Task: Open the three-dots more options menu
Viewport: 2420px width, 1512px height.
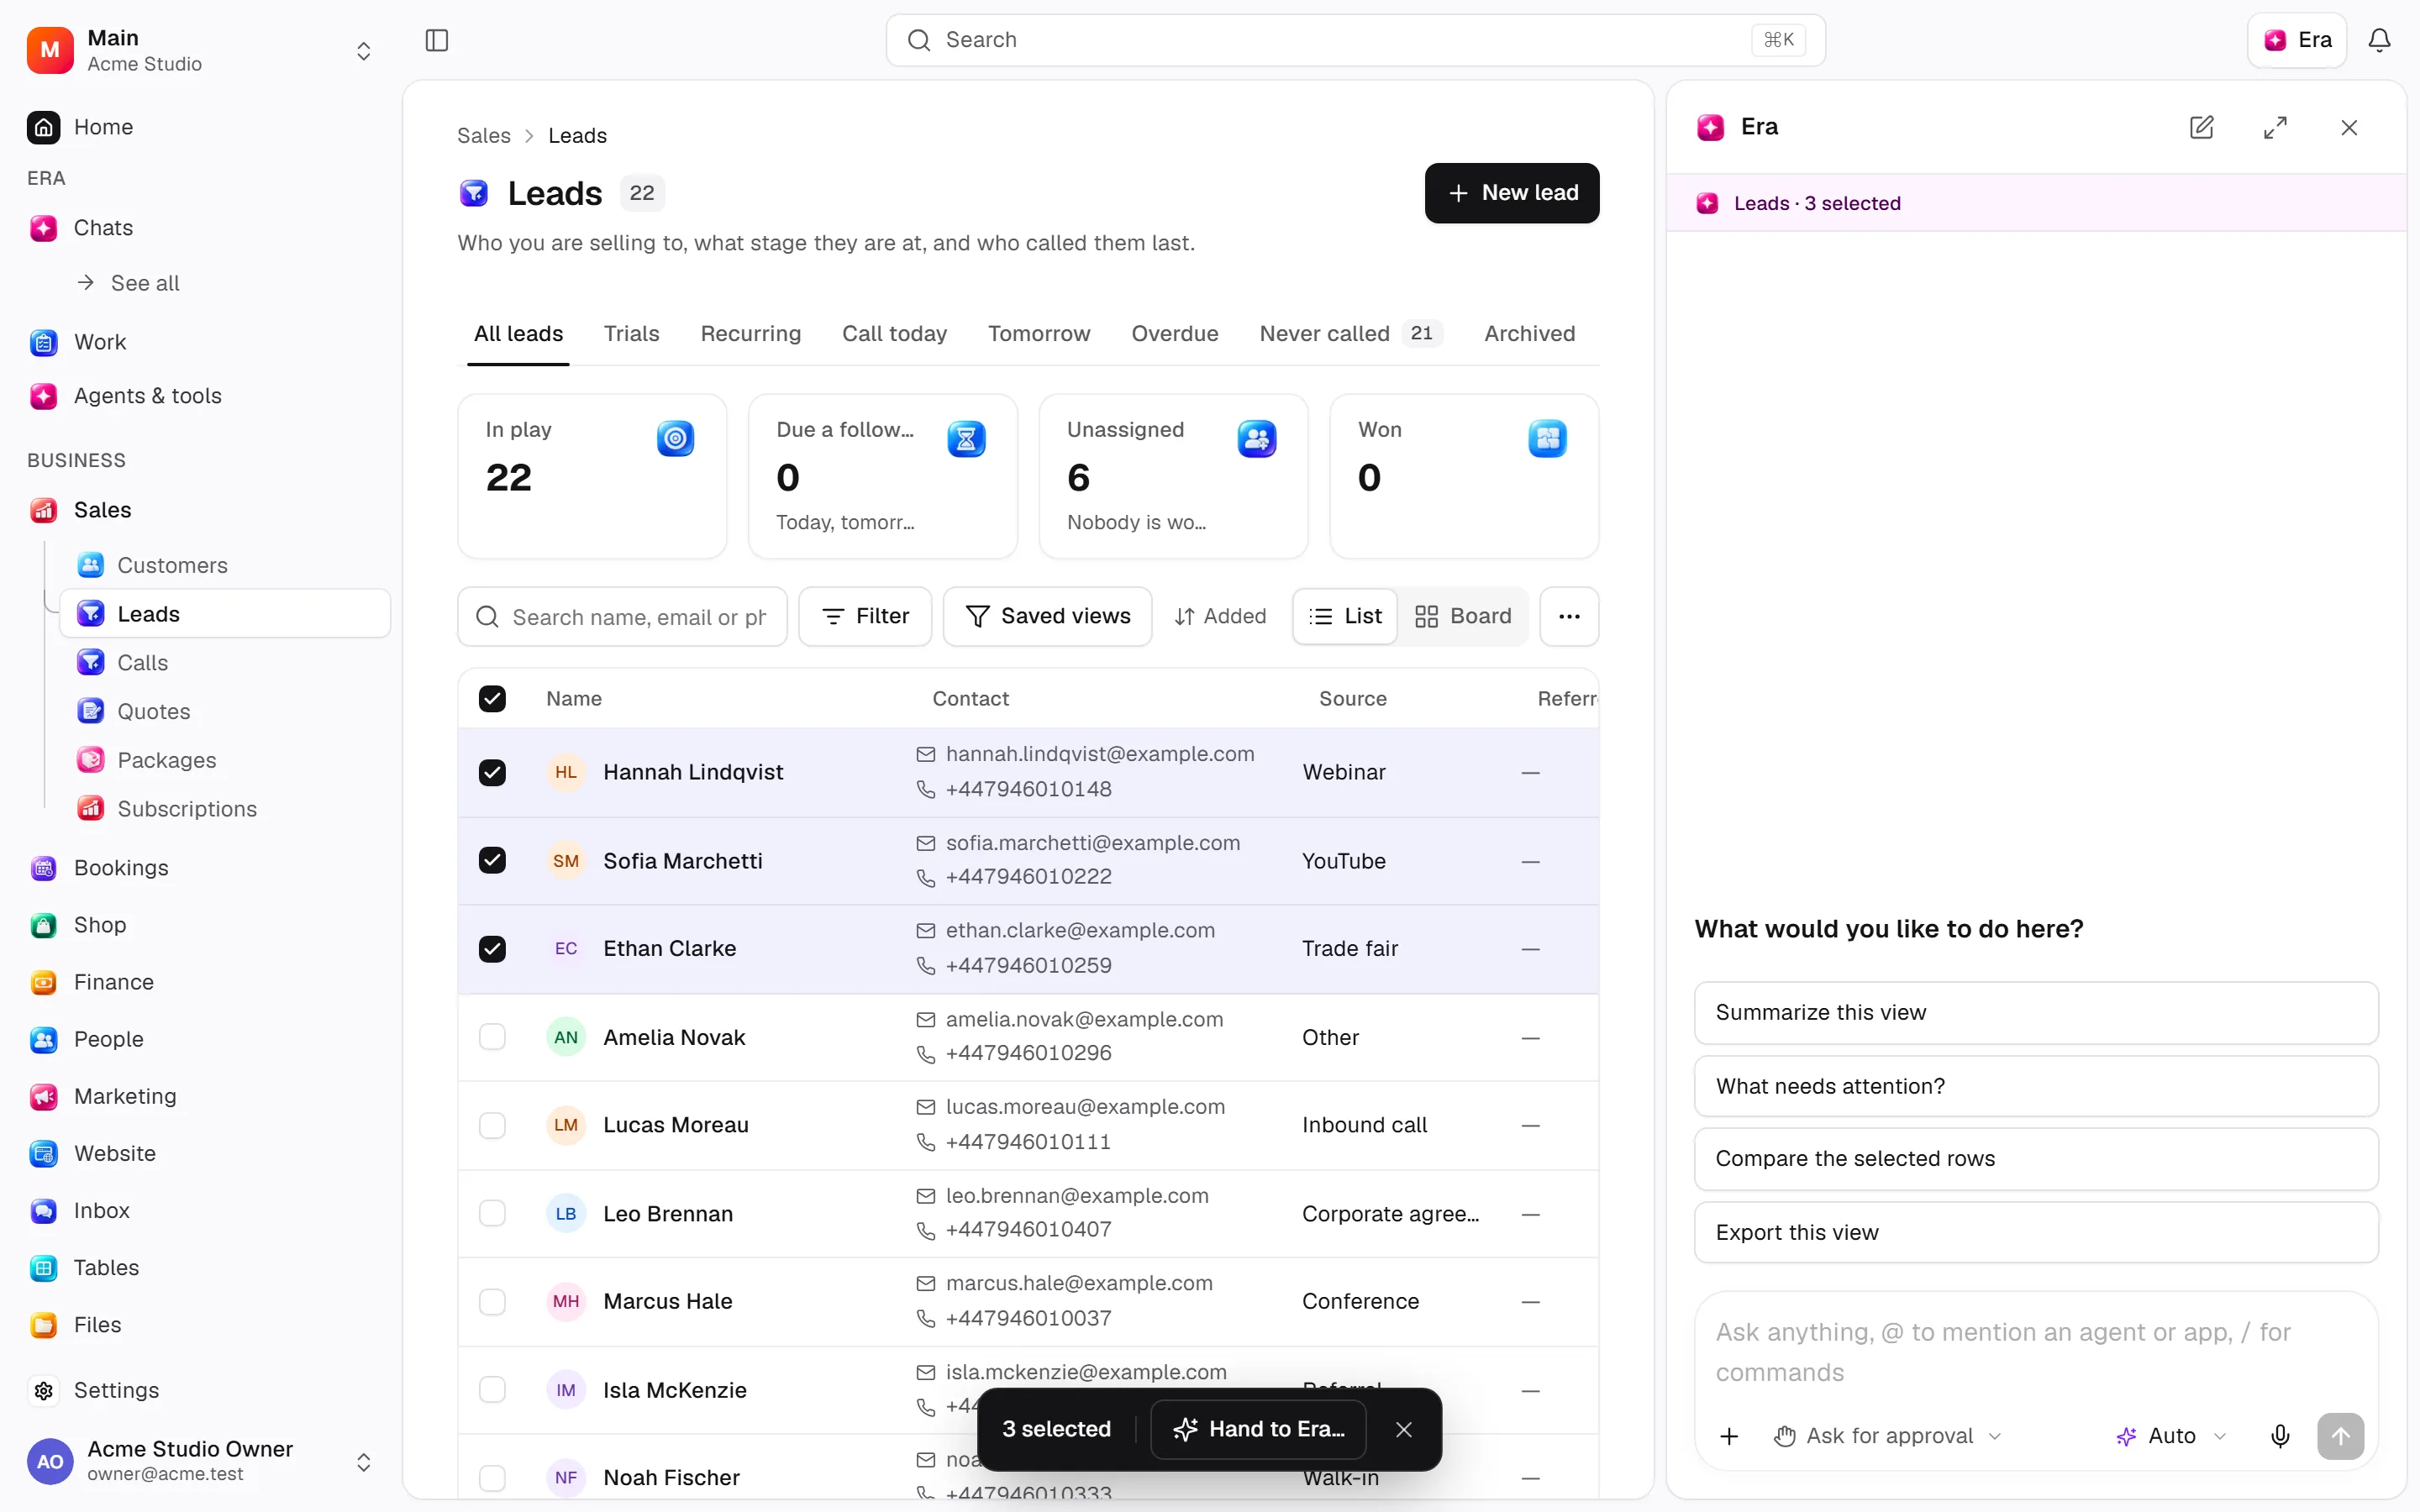Action: click(x=1569, y=616)
